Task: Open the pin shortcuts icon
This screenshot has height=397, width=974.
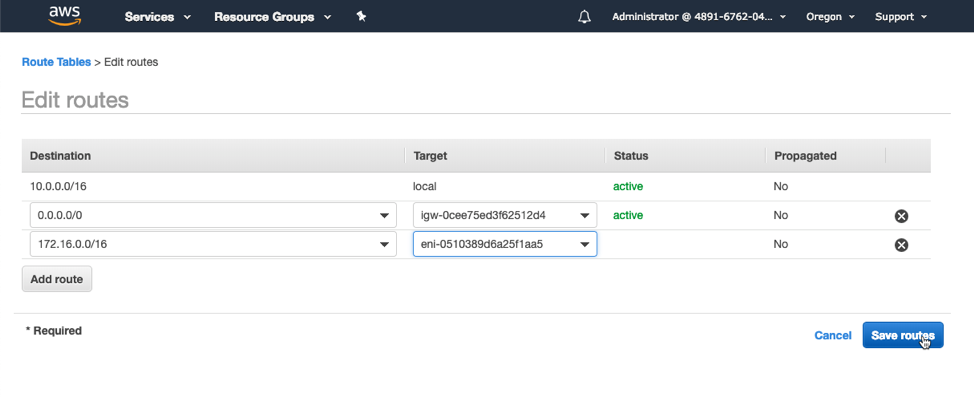Action: [x=361, y=17]
